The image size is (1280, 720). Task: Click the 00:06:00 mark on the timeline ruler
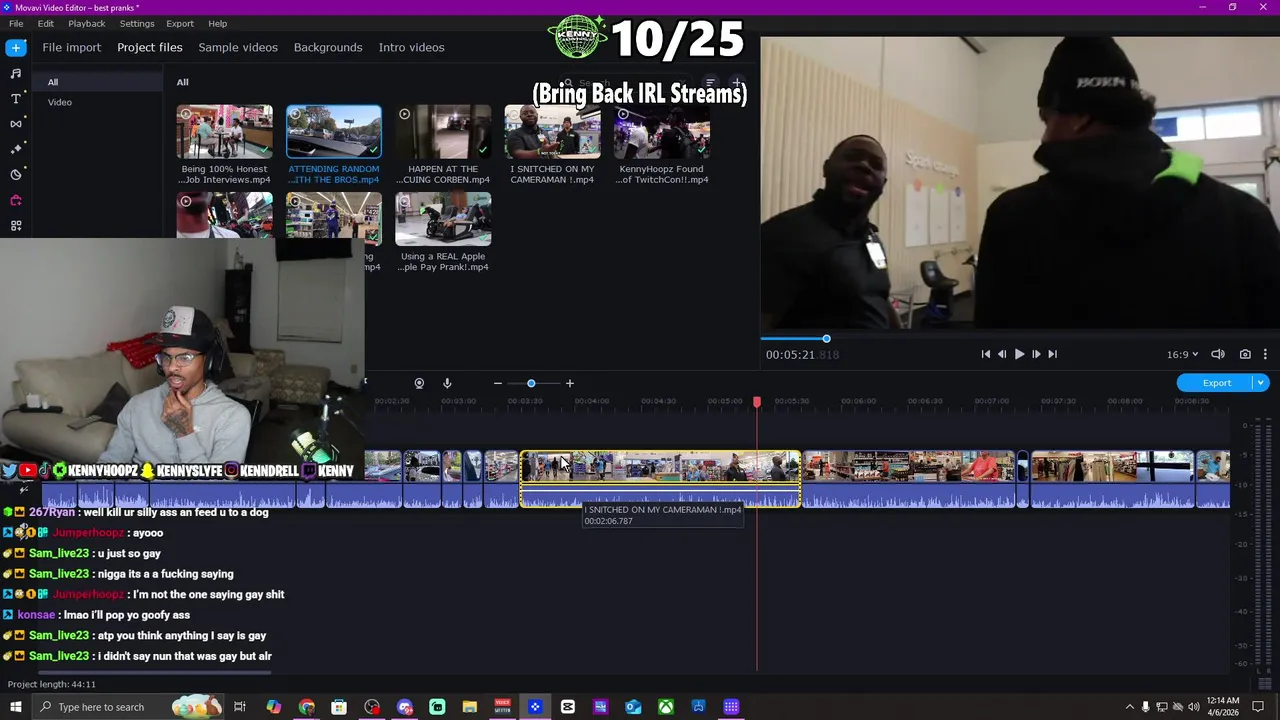tap(858, 401)
